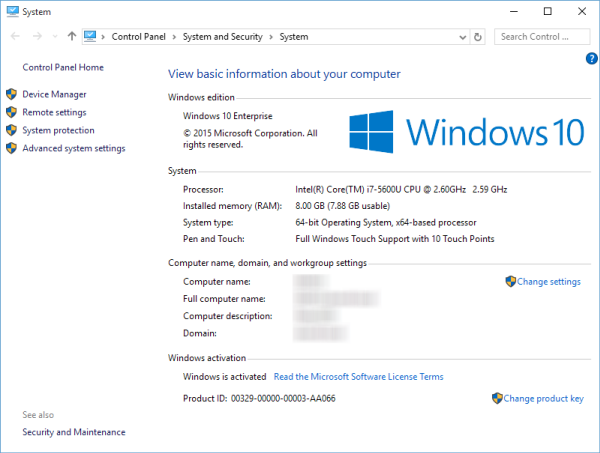Click the shield icon beside Device Manager
This screenshot has height=453, width=600.
point(12,94)
